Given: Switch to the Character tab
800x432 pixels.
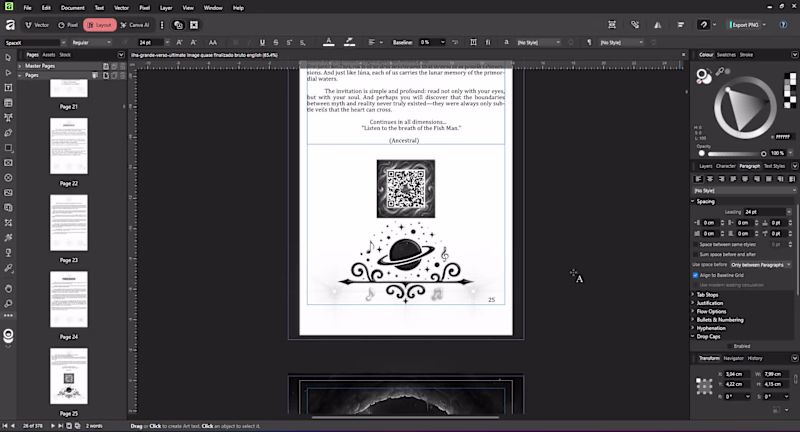Looking at the screenshot, I should tap(726, 166).
